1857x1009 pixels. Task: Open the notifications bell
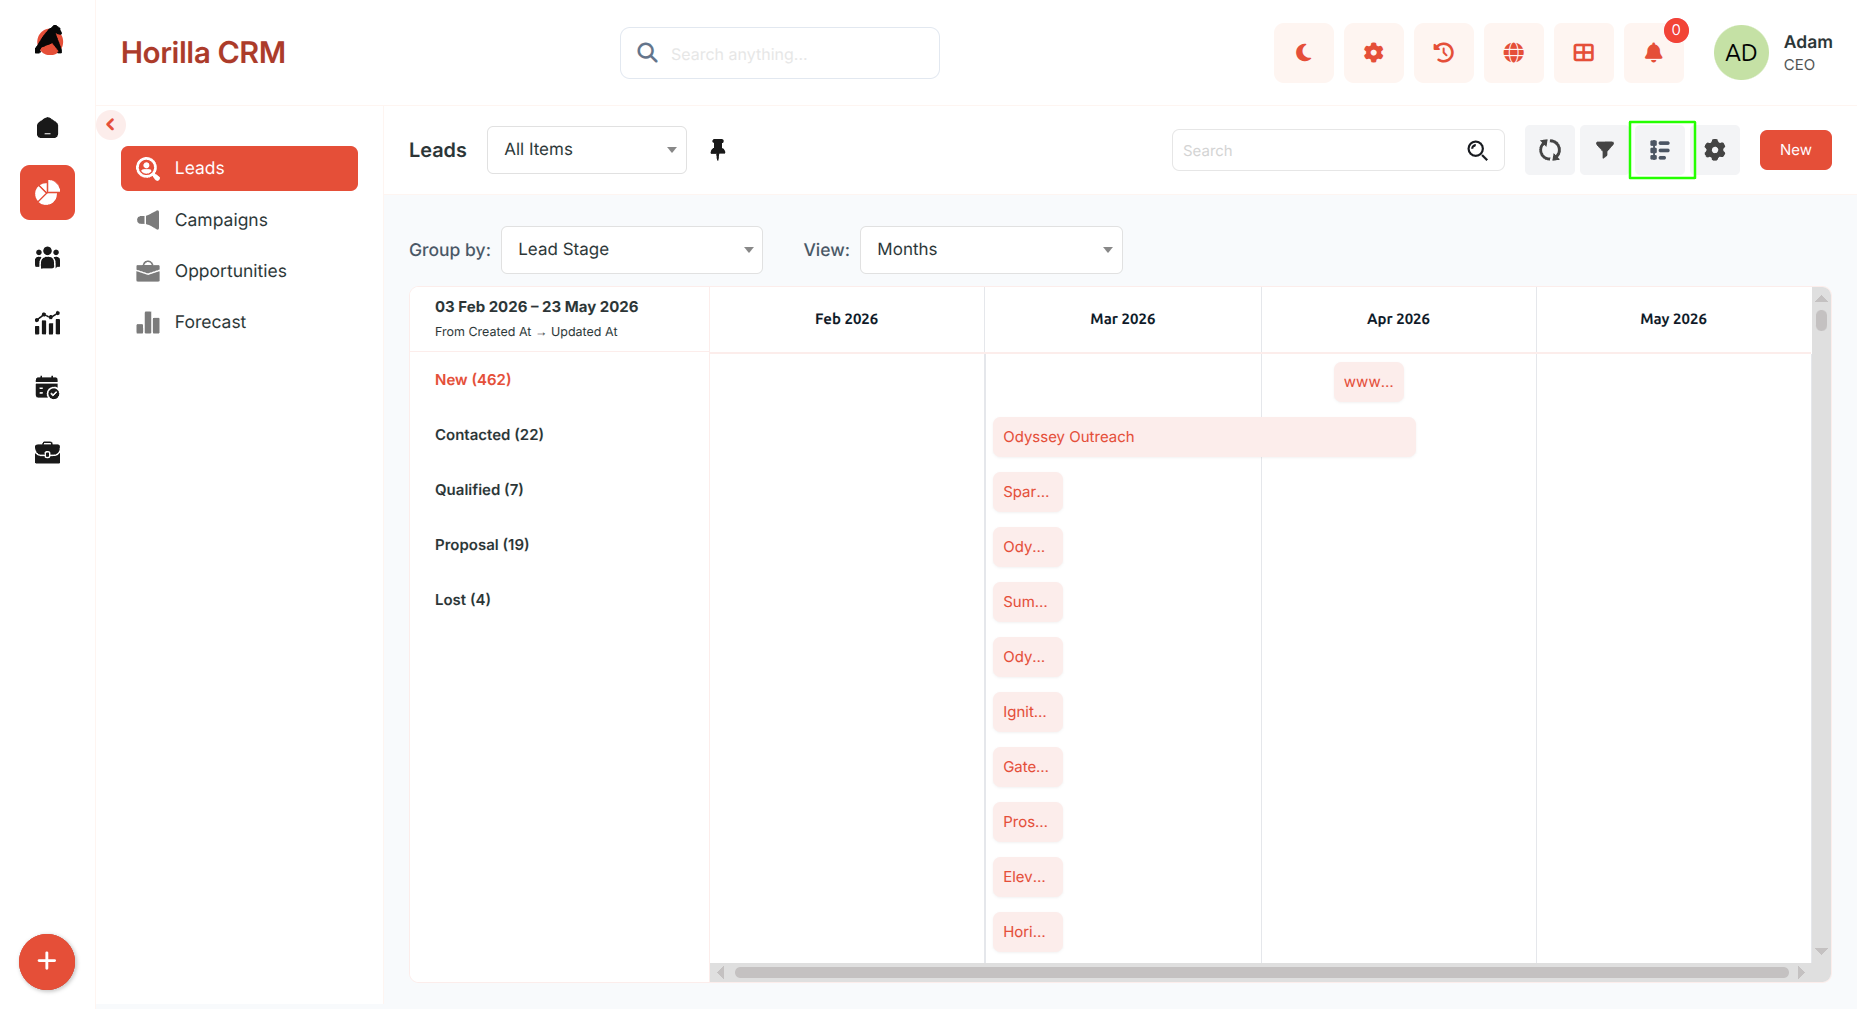click(1653, 53)
